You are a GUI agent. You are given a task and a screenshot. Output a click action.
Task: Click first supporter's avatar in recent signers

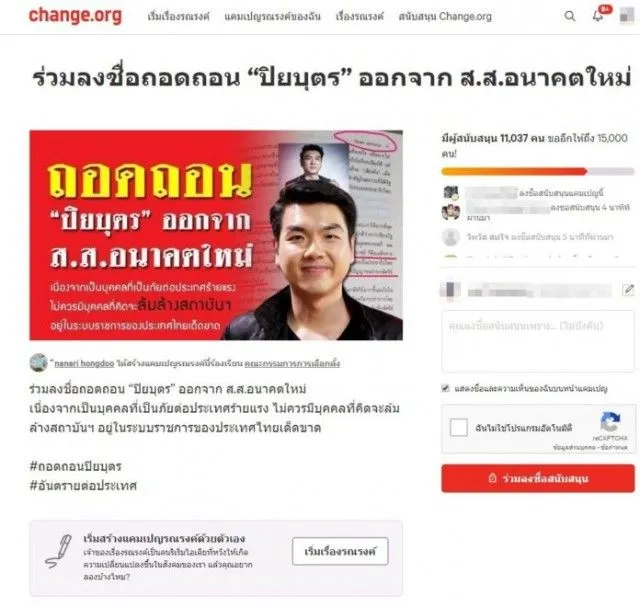pyautogui.click(x=451, y=193)
